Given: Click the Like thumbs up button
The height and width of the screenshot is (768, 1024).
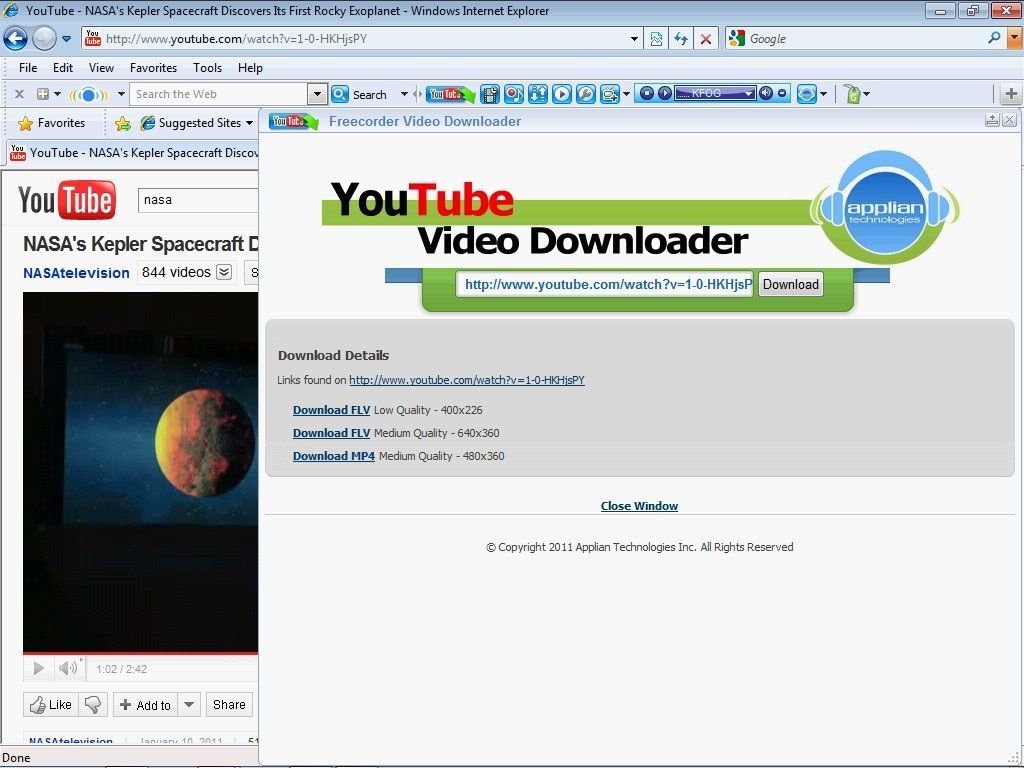Looking at the screenshot, I should click(x=51, y=705).
